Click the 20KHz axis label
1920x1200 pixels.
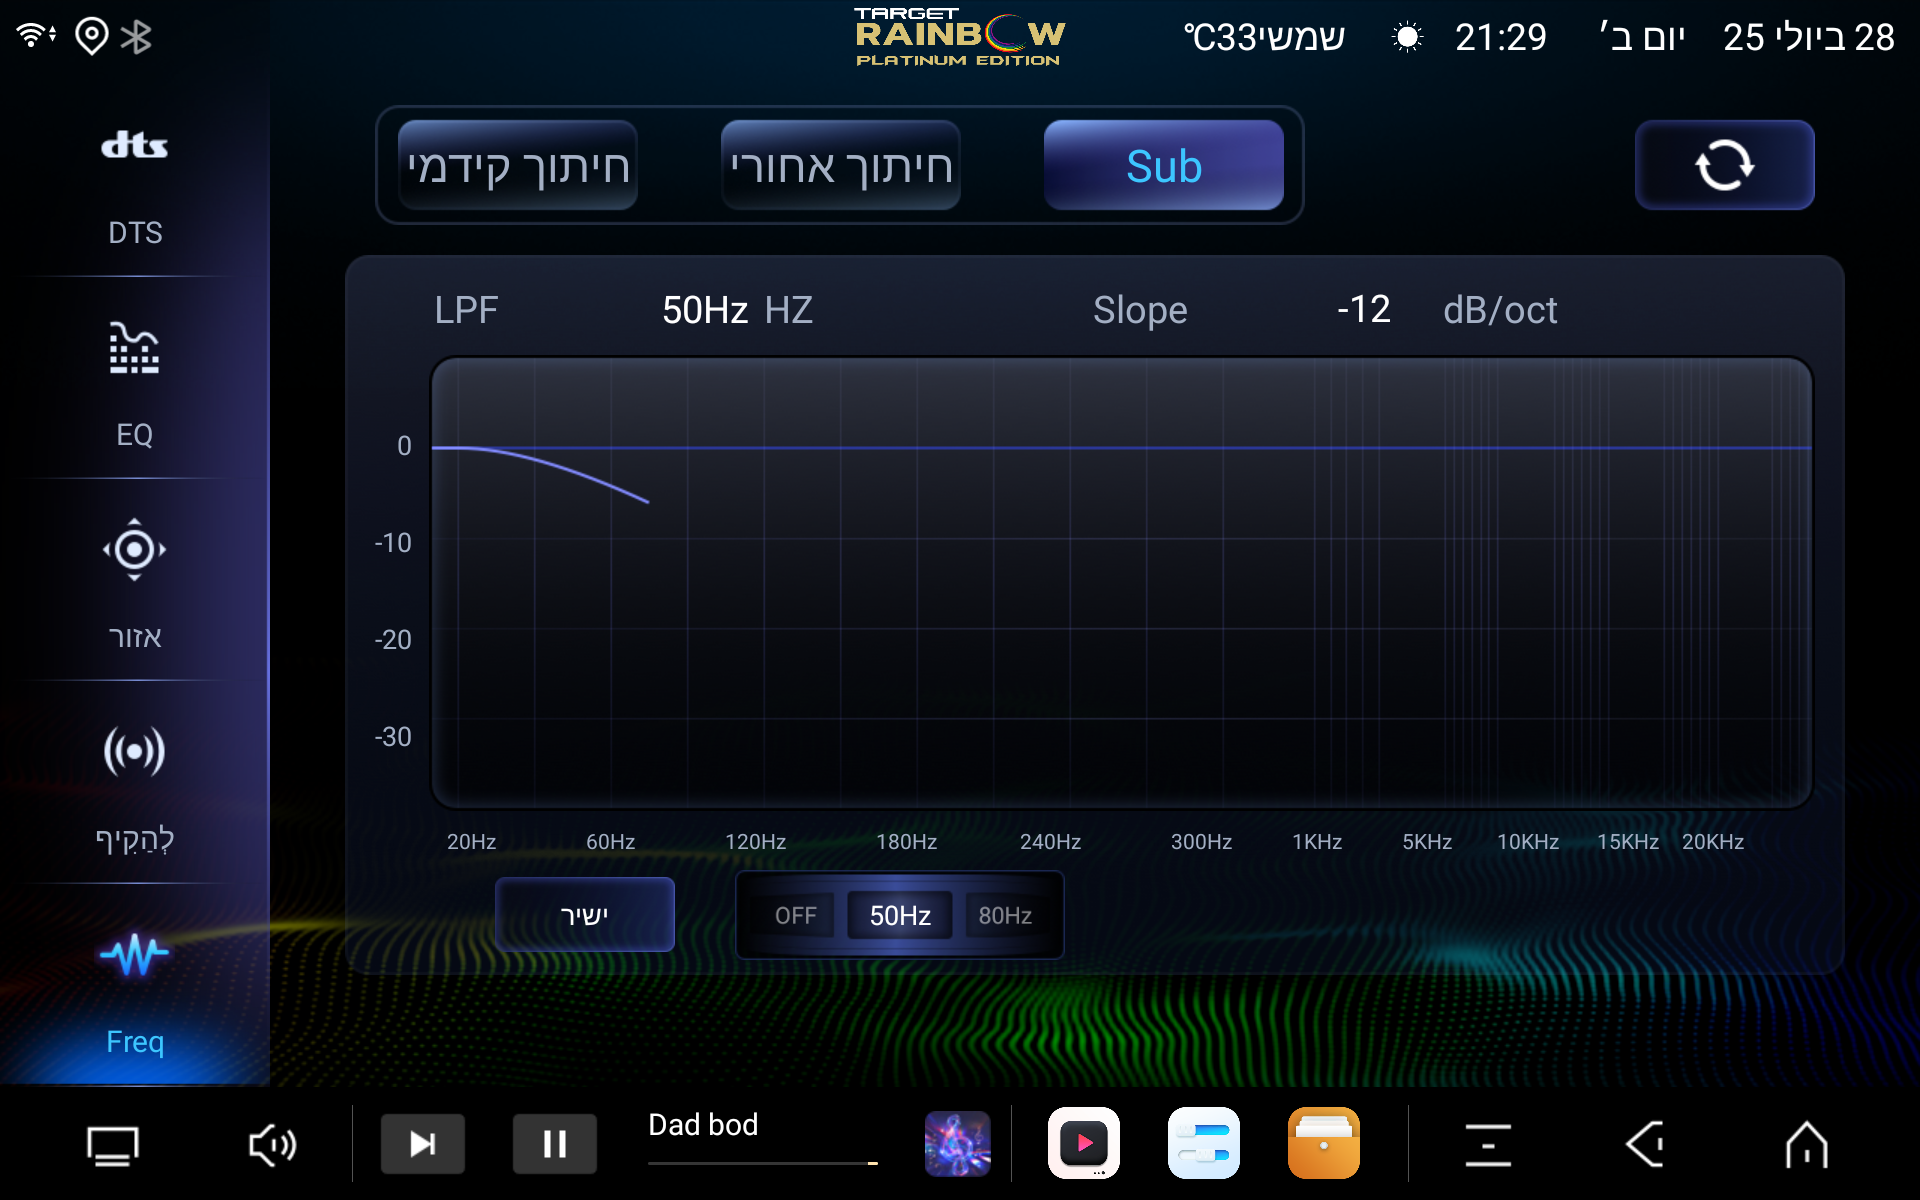click(x=1713, y=842)
